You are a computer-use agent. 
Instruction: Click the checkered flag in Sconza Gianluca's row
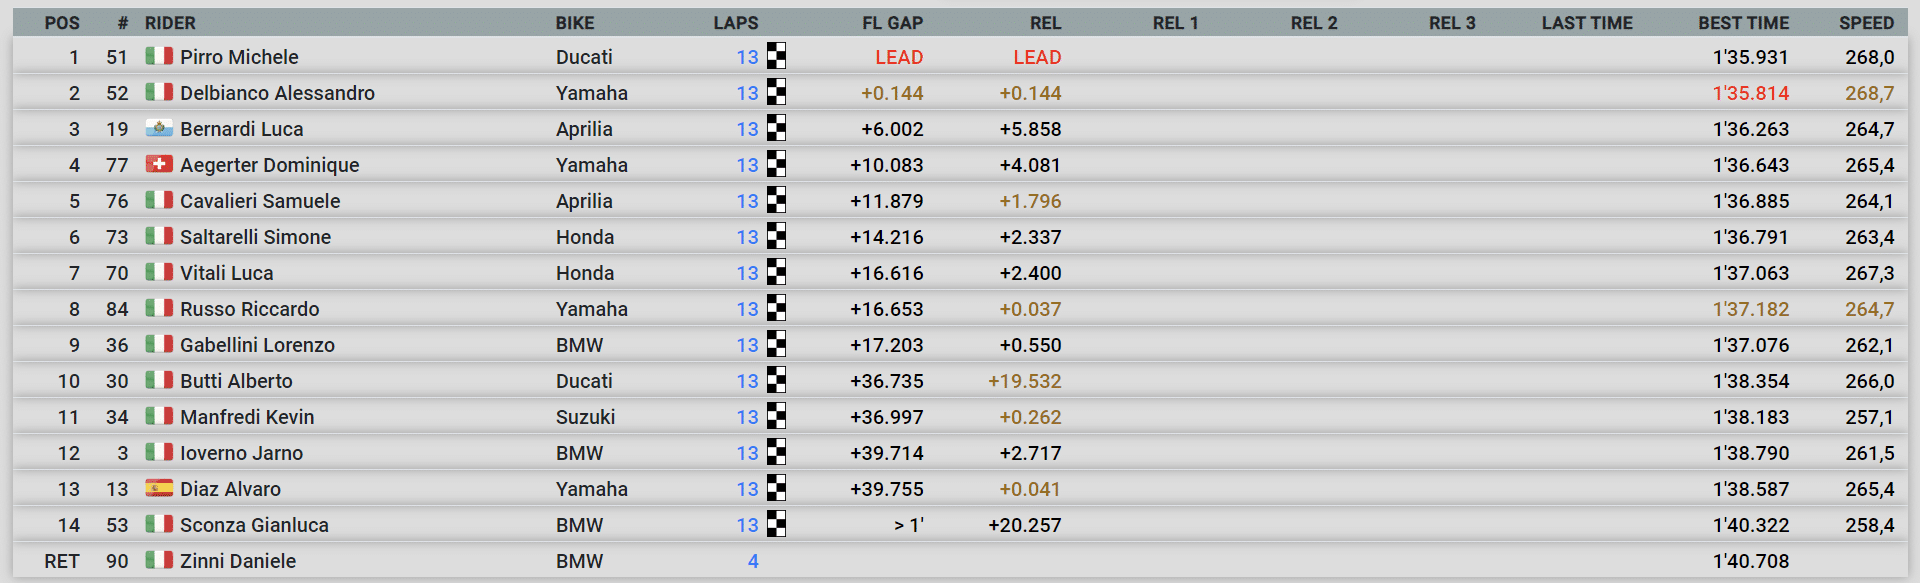coord(776,524)
